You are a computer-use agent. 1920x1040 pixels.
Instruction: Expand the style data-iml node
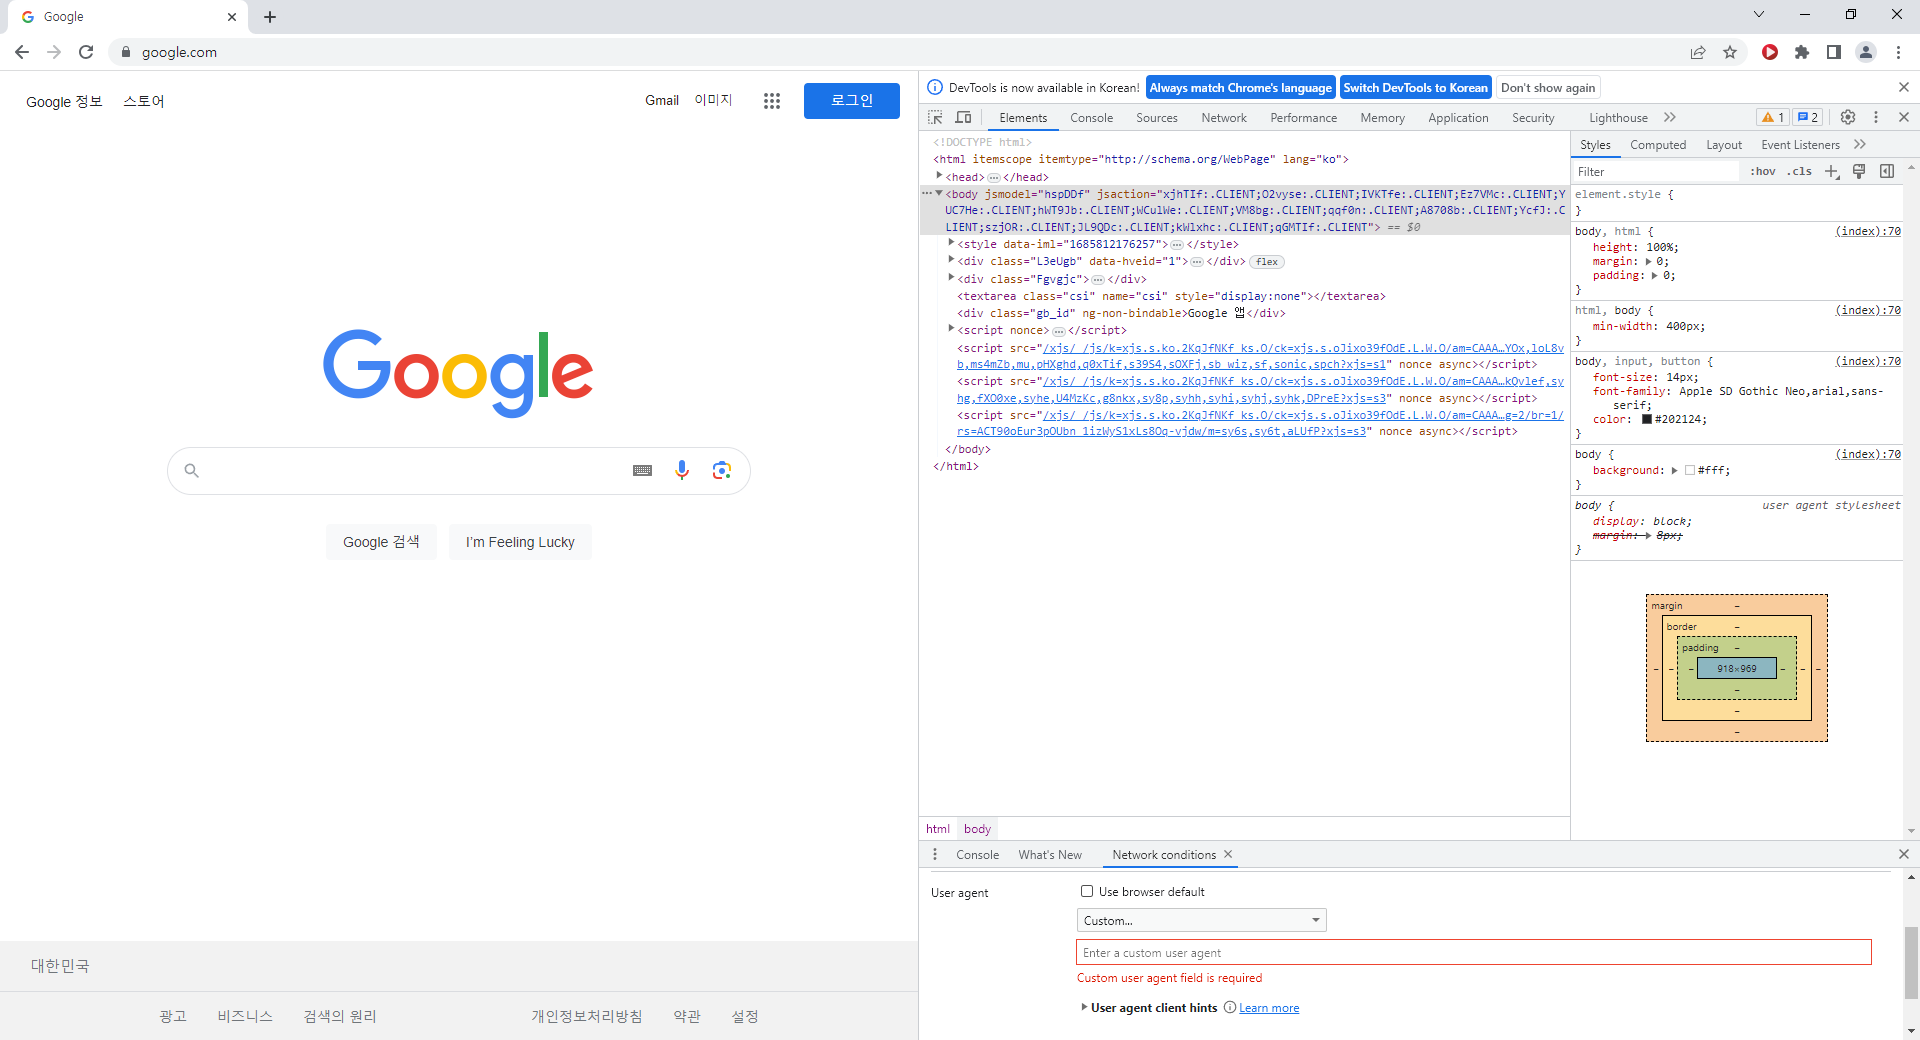(x=951, y=243)
